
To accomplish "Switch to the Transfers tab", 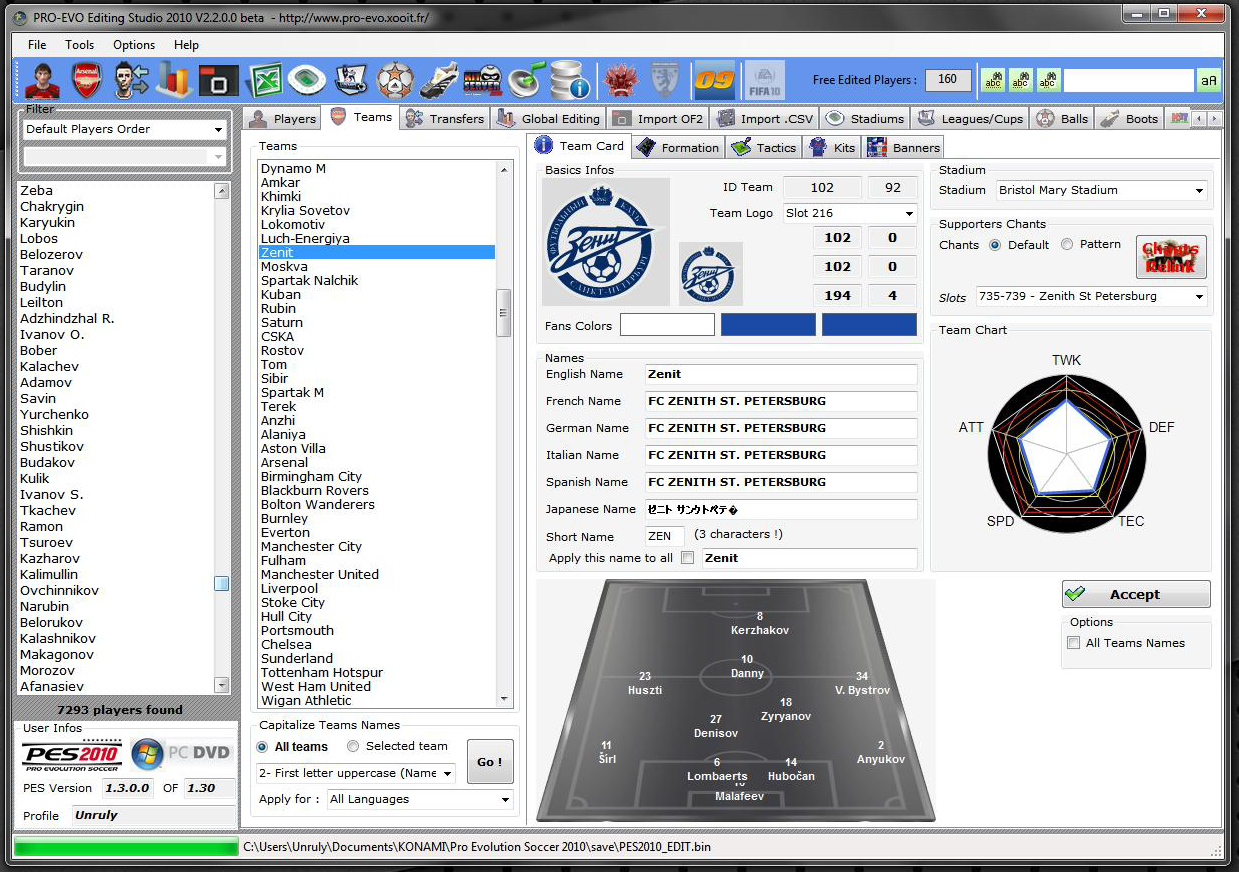I will (446, 119).
